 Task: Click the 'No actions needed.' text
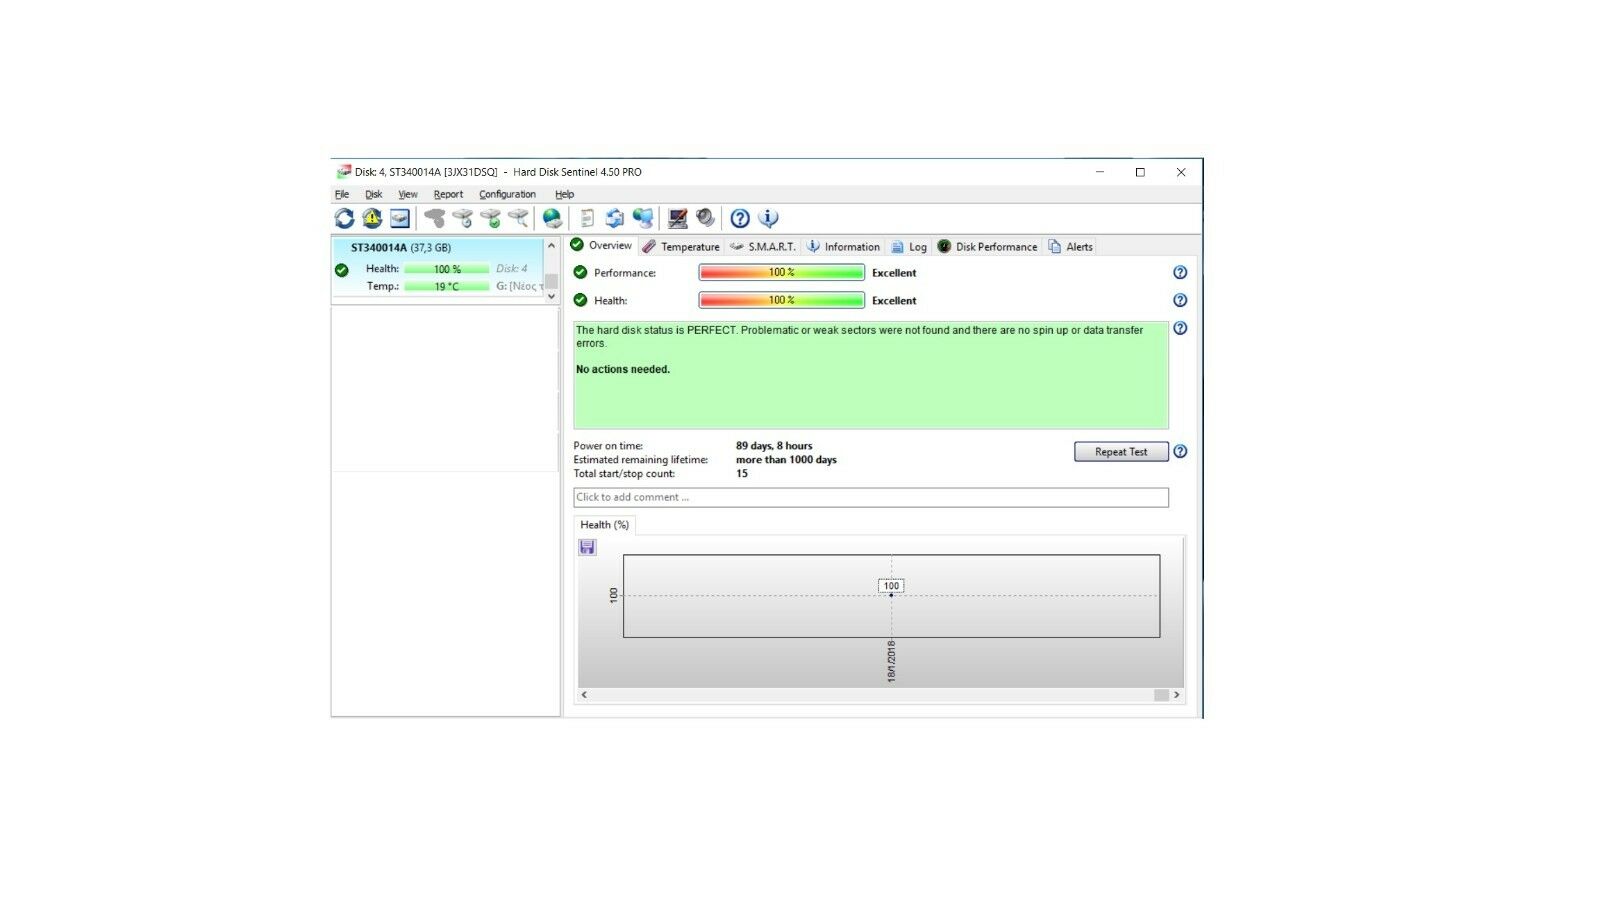coord(623,369)
